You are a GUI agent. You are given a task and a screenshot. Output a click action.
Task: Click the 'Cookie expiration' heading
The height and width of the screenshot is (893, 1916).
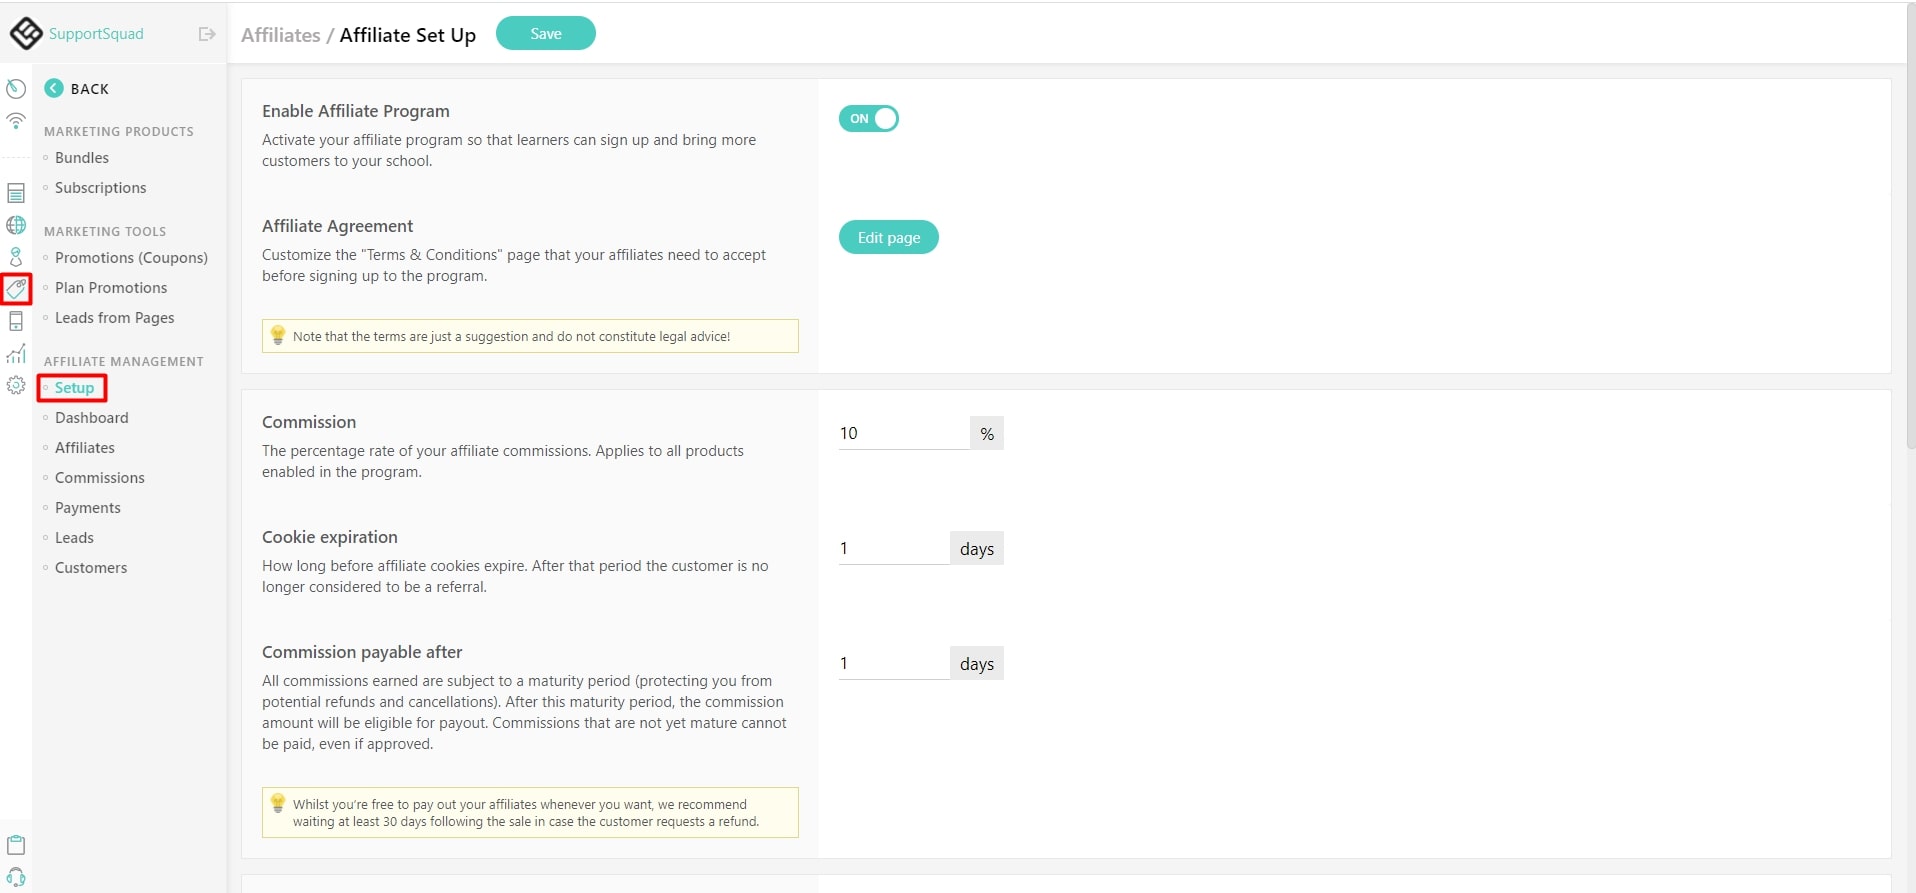(330, 537)
